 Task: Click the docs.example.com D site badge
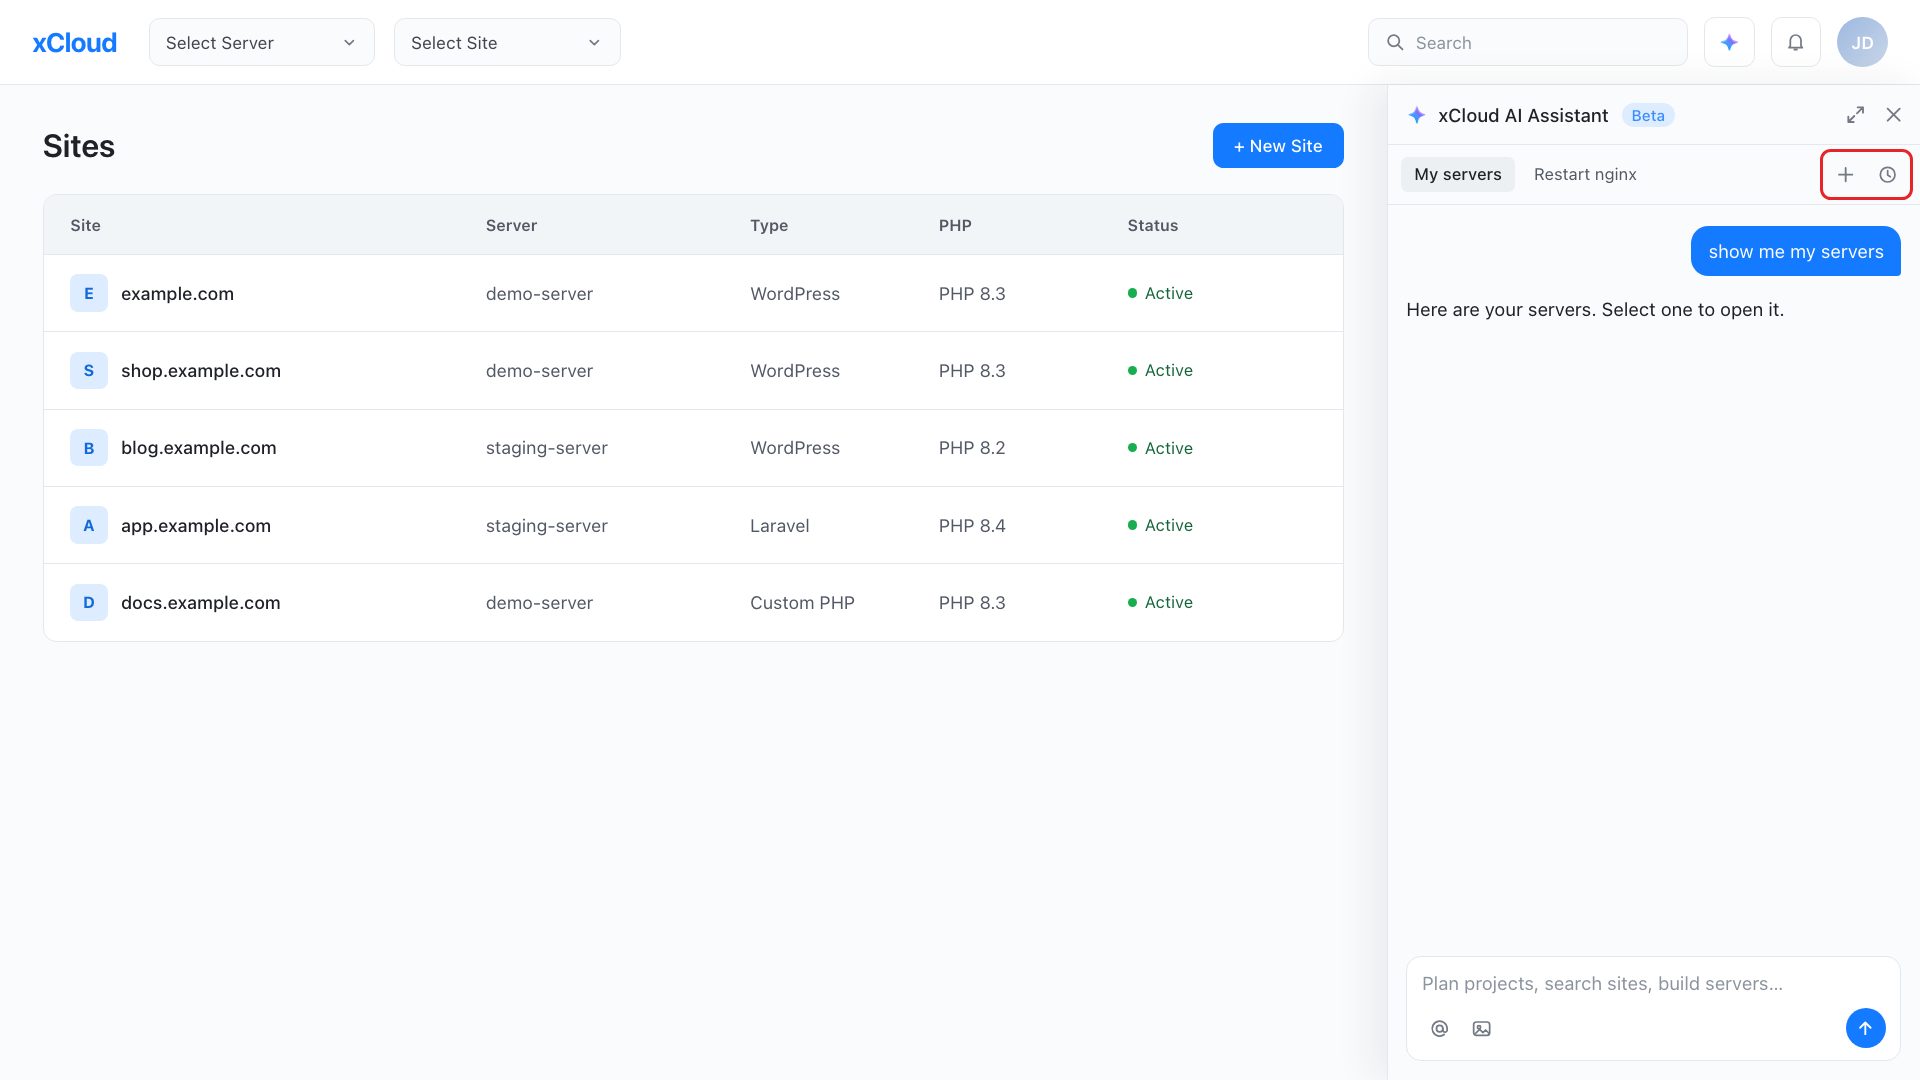click(x=89, y=602)
